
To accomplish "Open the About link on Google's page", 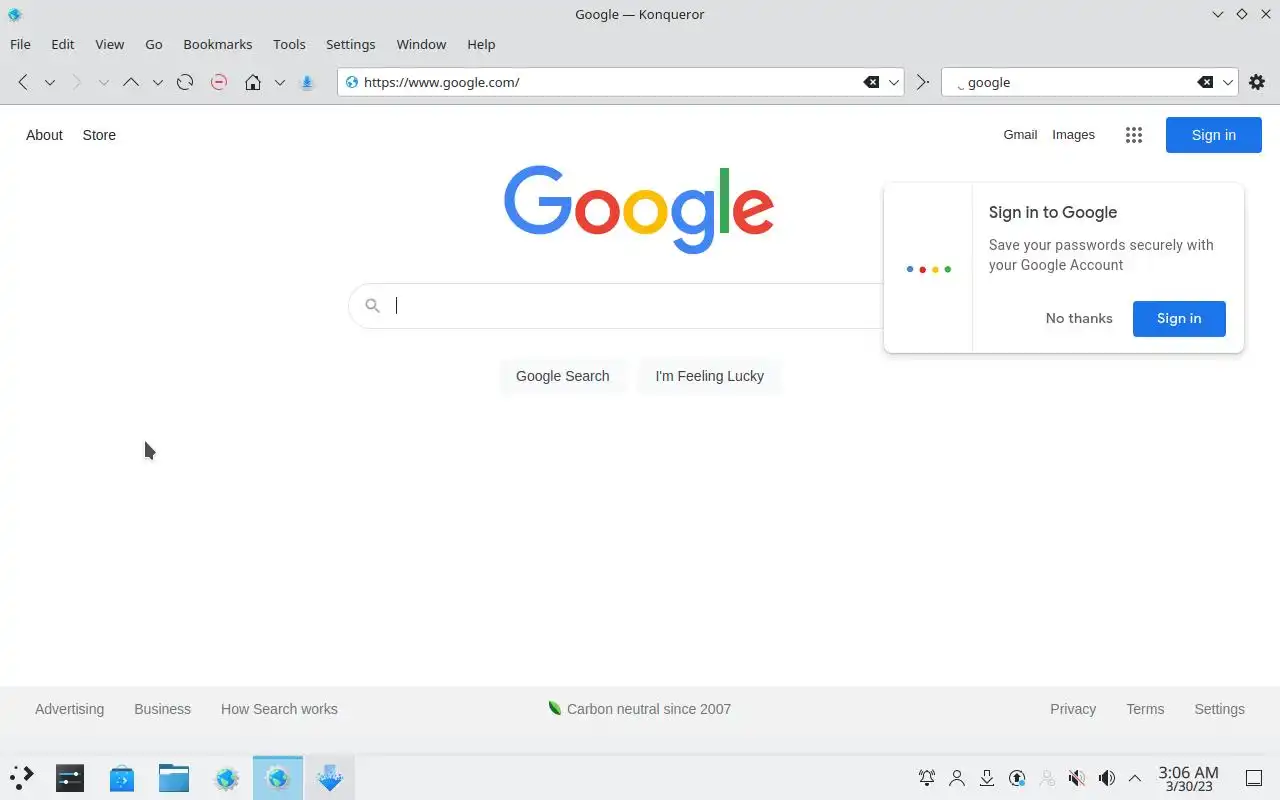I will (x=44, y=135).
